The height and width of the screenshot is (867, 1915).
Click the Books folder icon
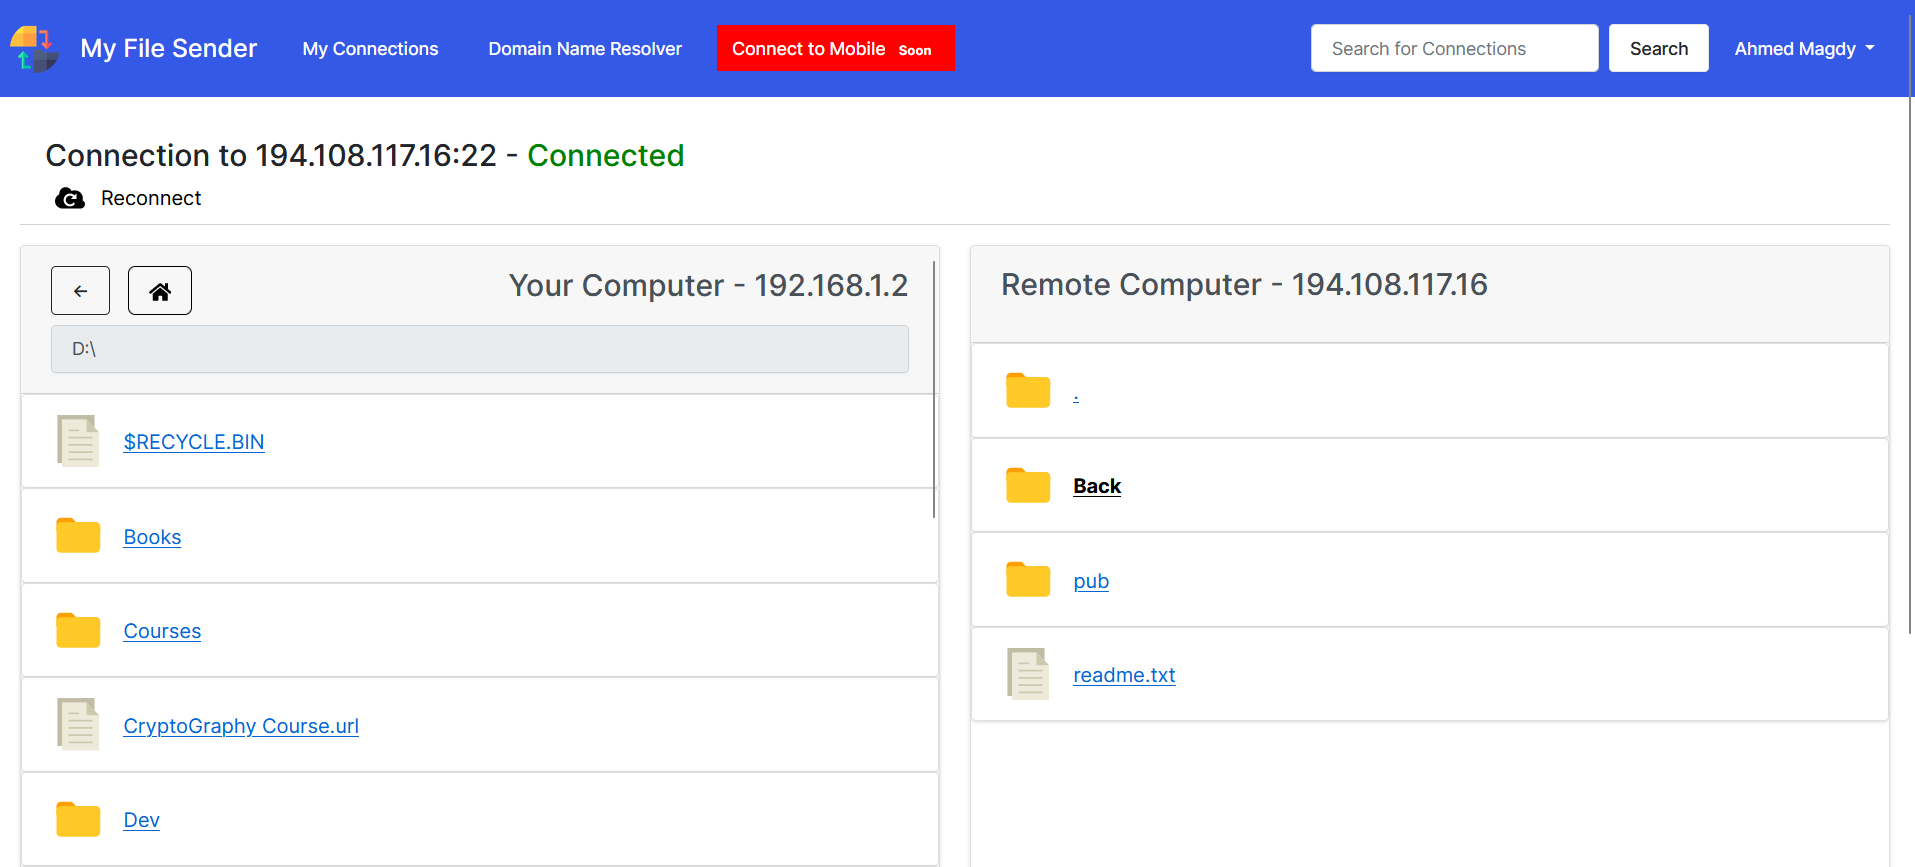tap(78, 536)
